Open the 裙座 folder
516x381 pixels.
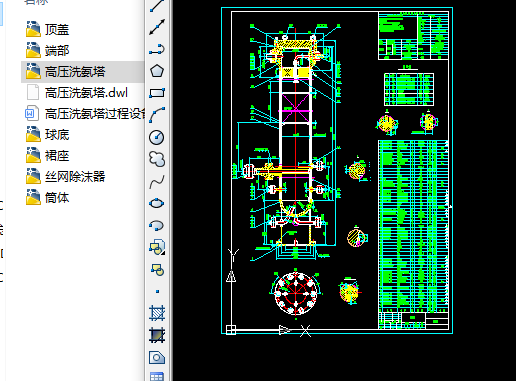48,156
